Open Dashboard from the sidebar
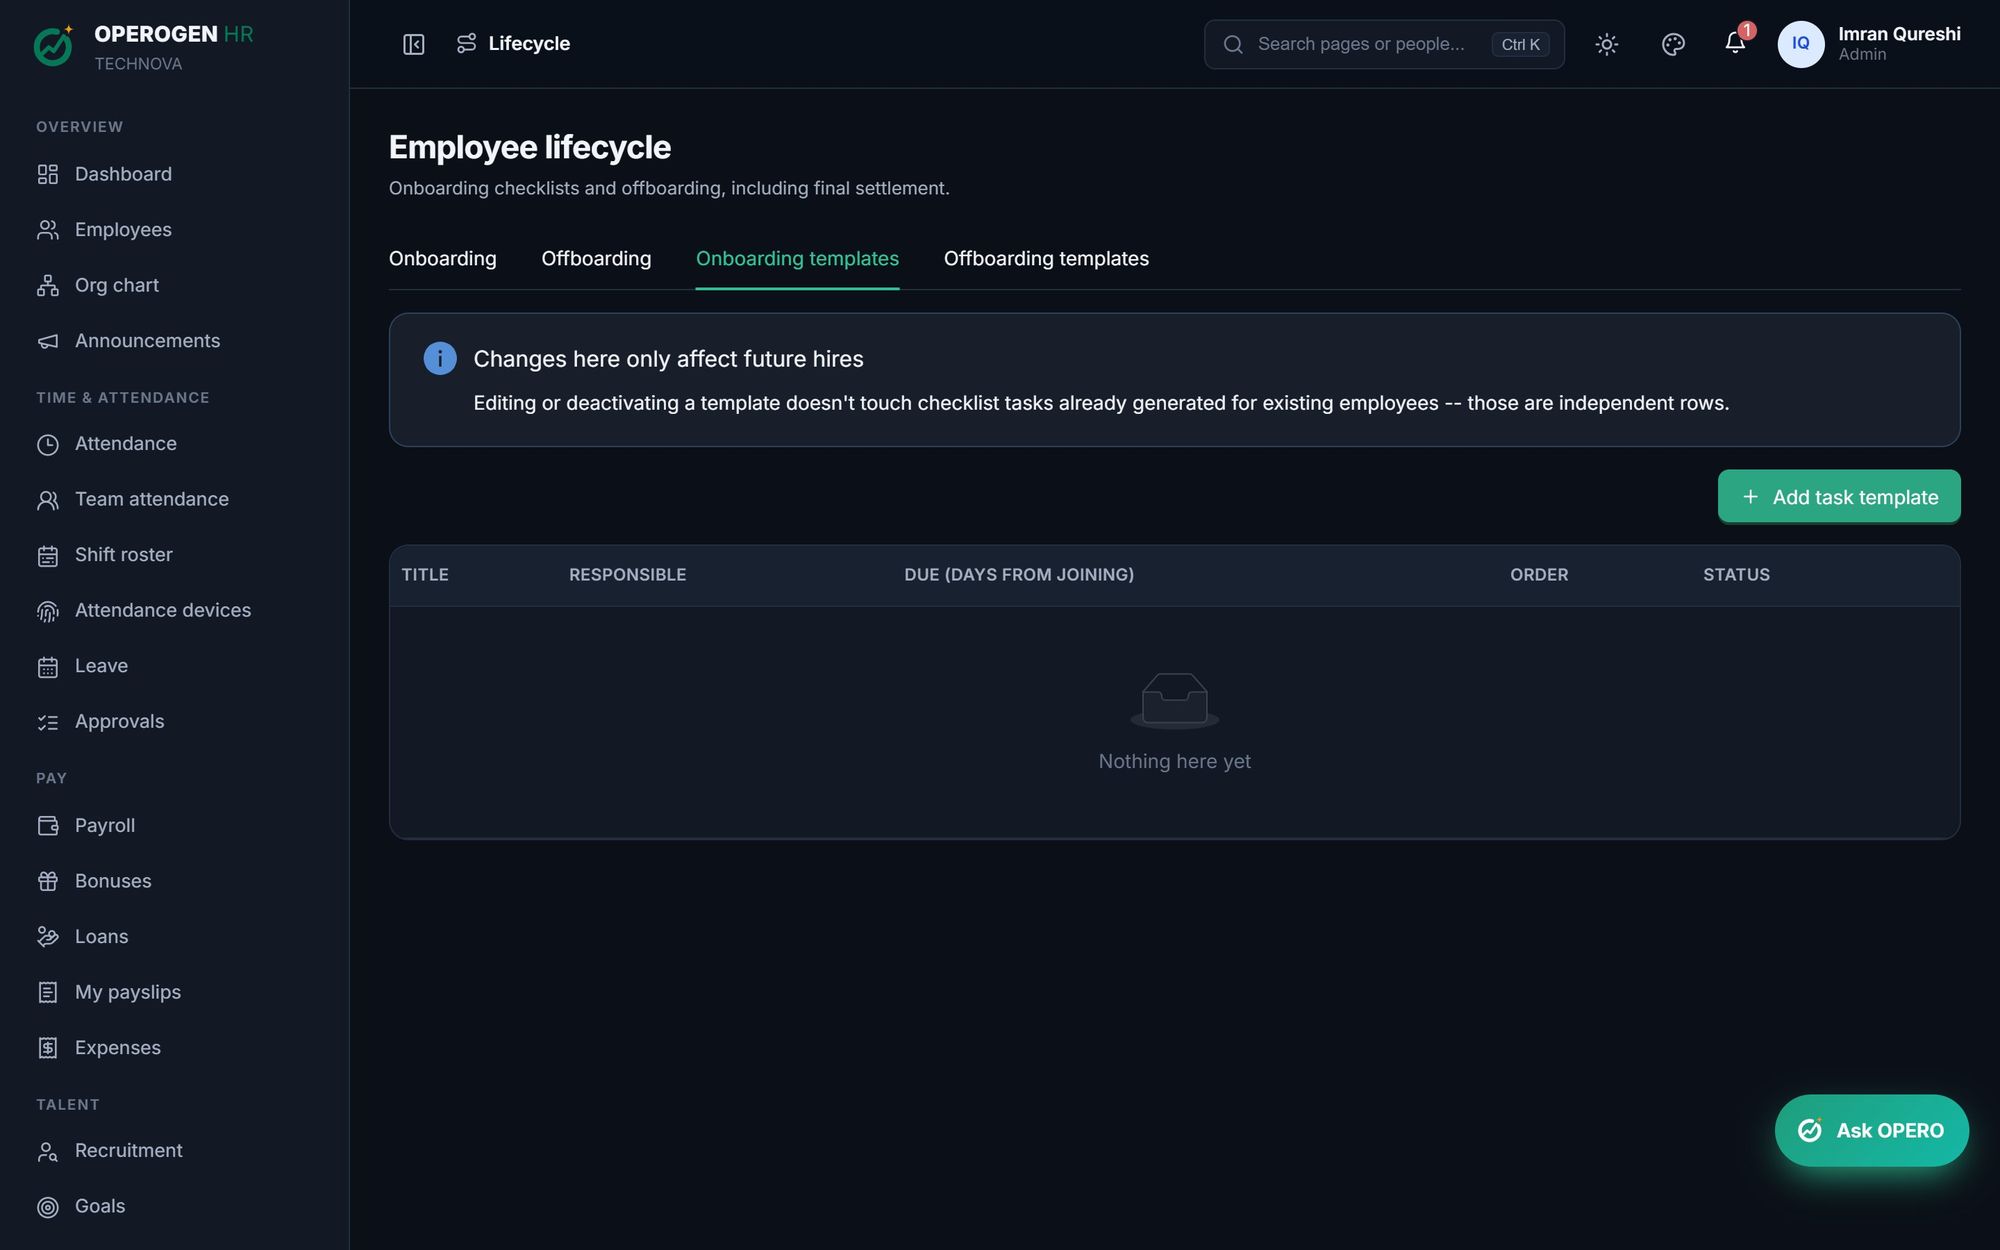Image resolution: width=2000 pixels, height=1250 pixels. 174,174
